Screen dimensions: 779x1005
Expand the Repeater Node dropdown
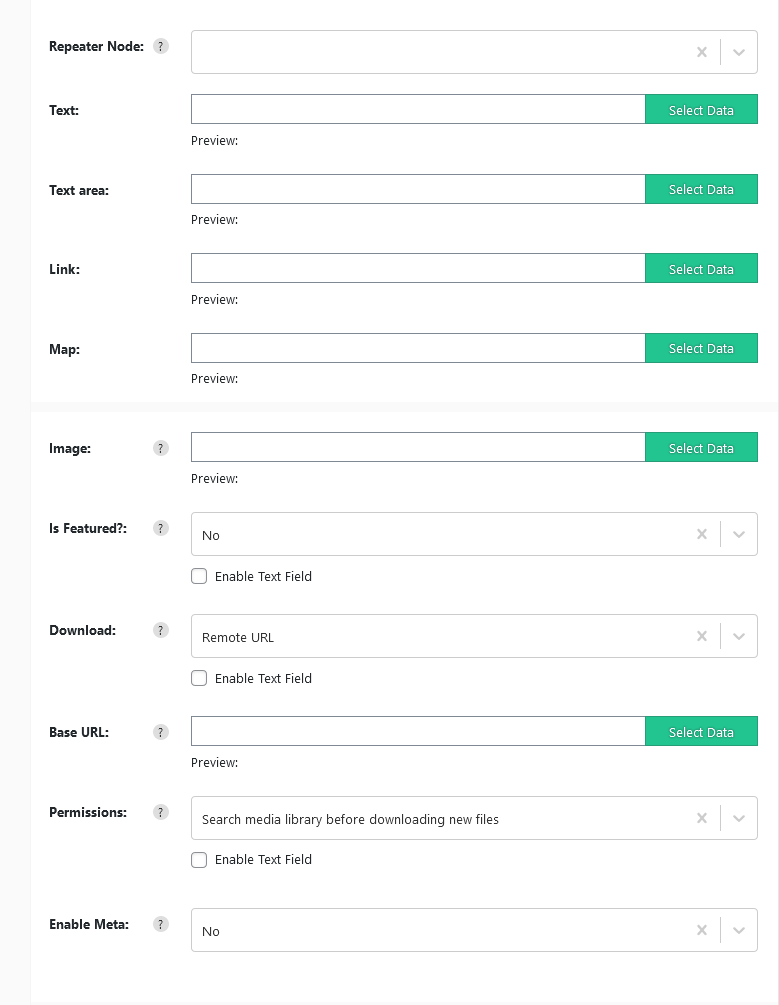pyautogui.click(x=739, y=52)
